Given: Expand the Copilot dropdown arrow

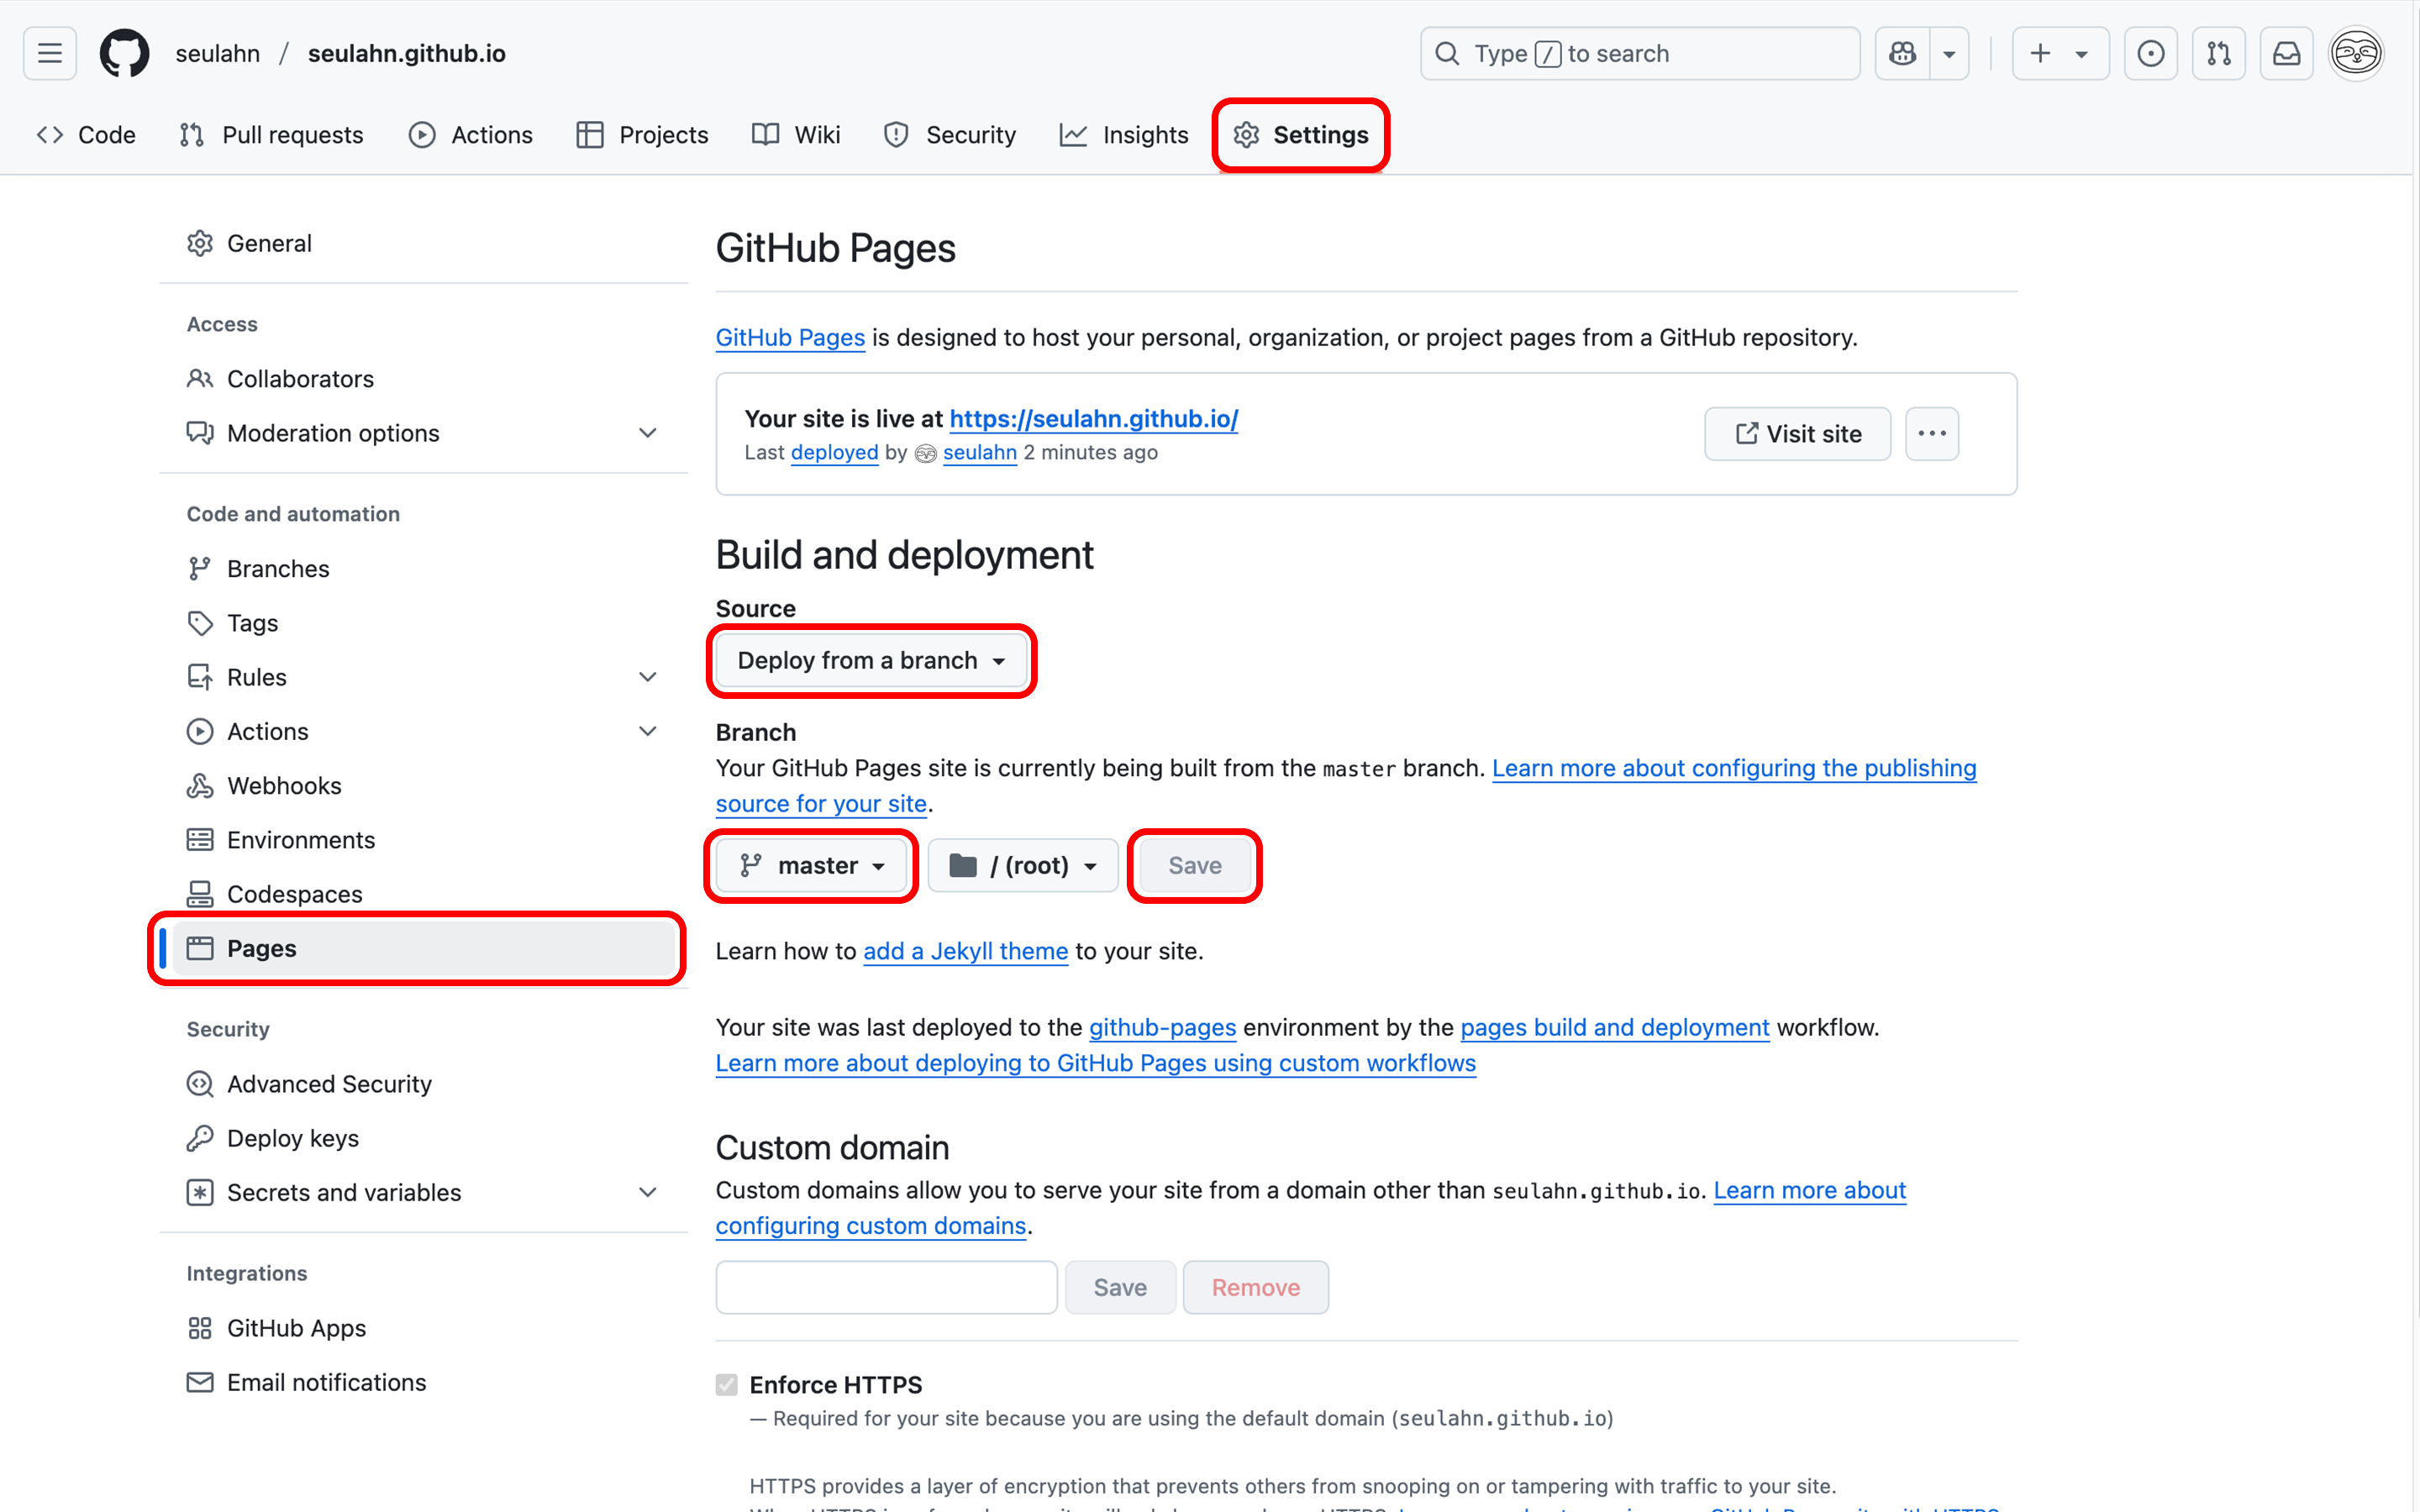Looking at the screenshot, I should pos(1949,53).
